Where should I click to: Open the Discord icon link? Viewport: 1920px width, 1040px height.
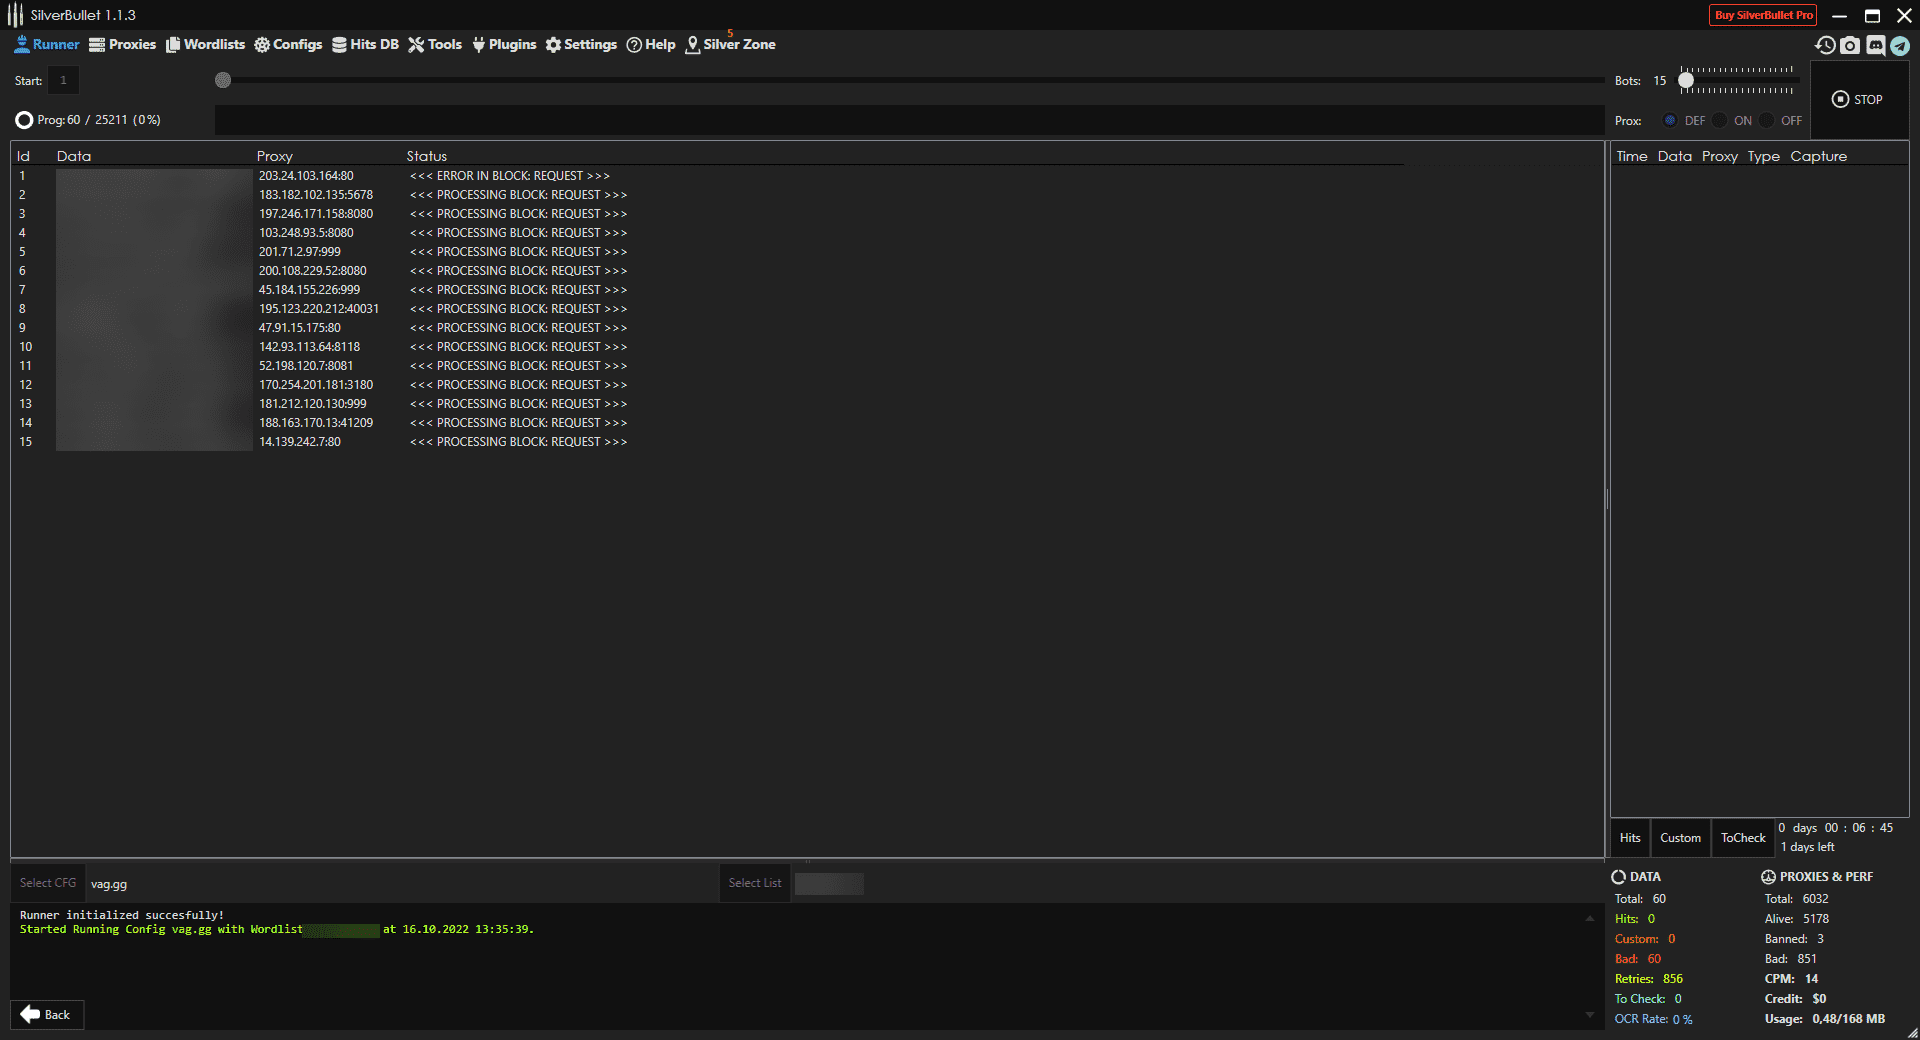click(1875, 45)
